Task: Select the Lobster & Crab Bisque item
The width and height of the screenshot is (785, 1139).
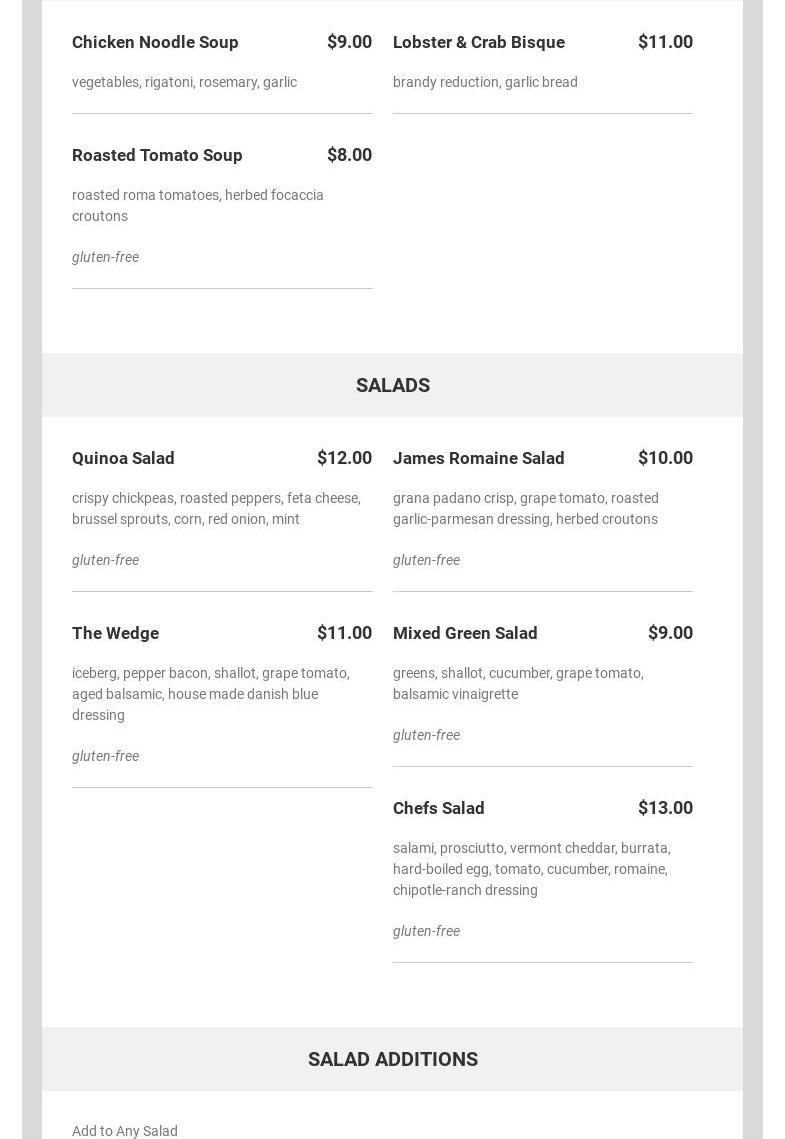Action: coord(478,42)
